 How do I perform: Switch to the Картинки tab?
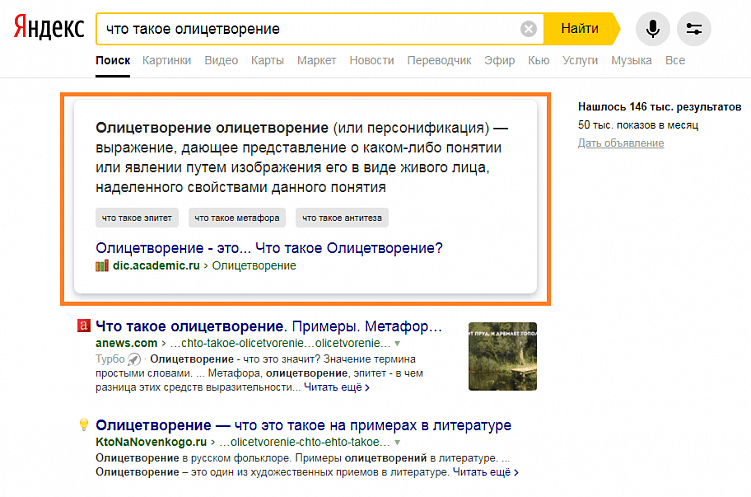[166, 61]
